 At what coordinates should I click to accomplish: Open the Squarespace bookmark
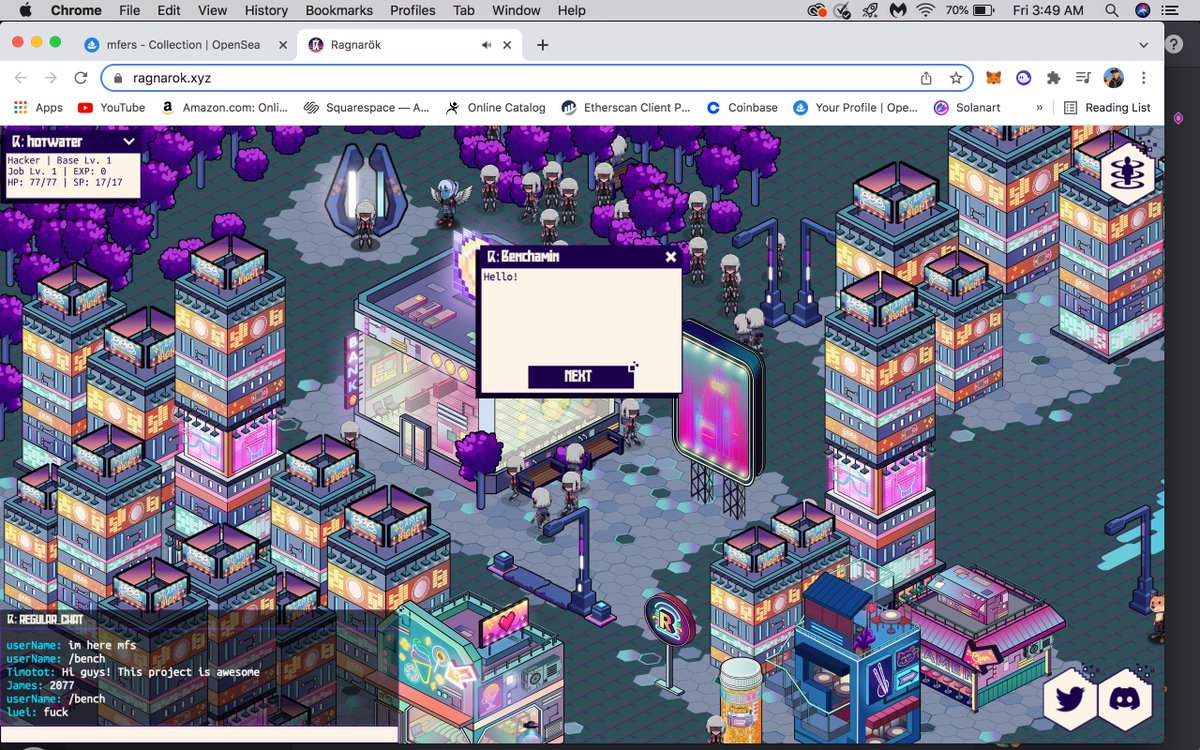point(366,107)
